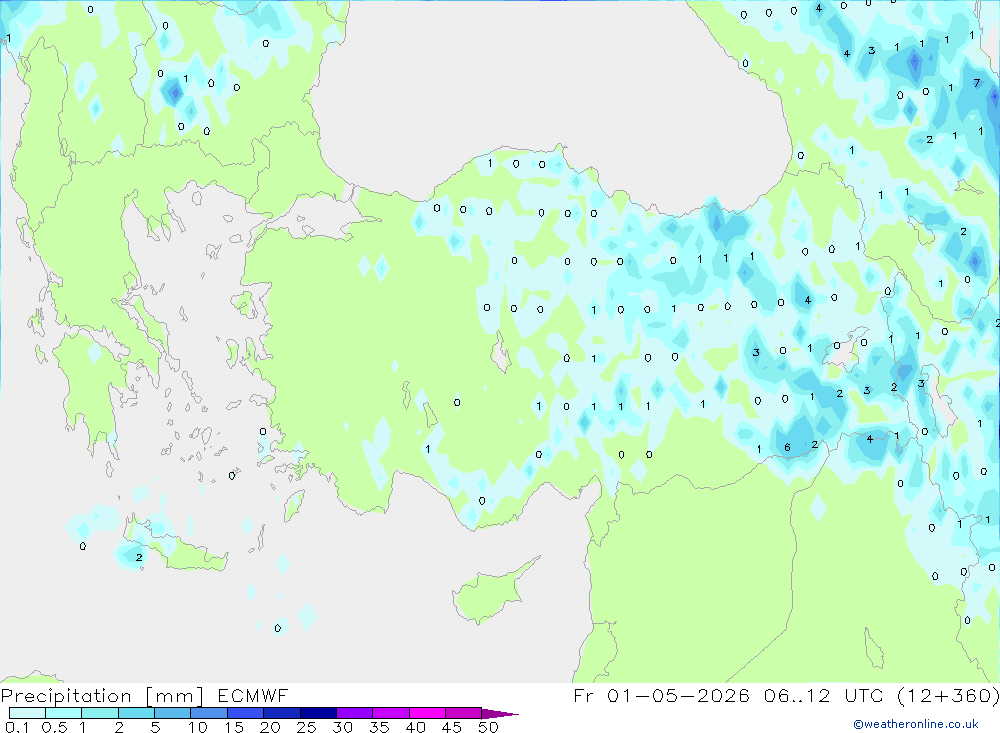1000x733 pixels.
Task: Click the '50' legend scale label
Action: tap(488, 727)
